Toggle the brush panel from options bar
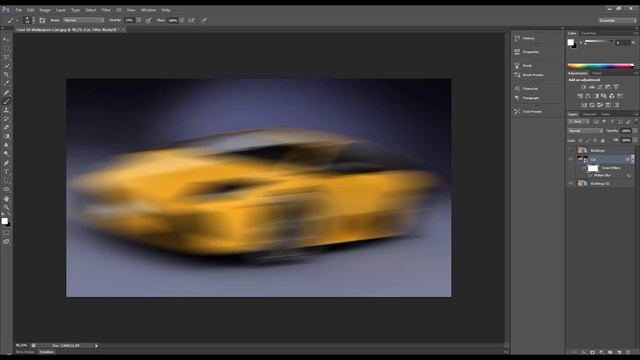The image size is (640, 360). pos(42,20)
